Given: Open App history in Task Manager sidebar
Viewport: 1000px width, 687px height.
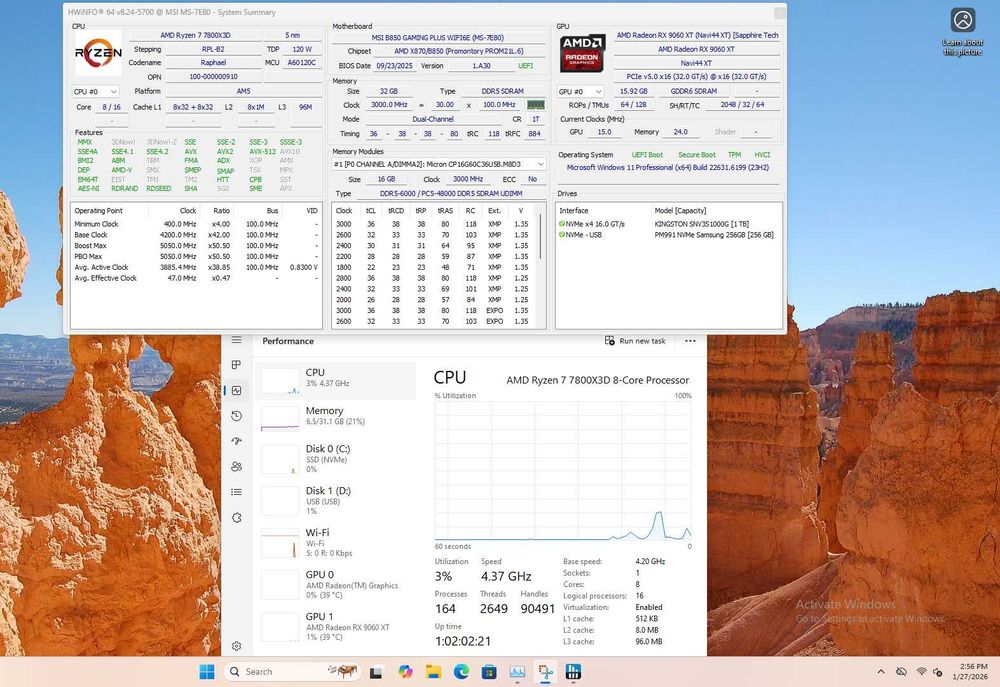Looking at the screenshot, I should coord(237,416).
